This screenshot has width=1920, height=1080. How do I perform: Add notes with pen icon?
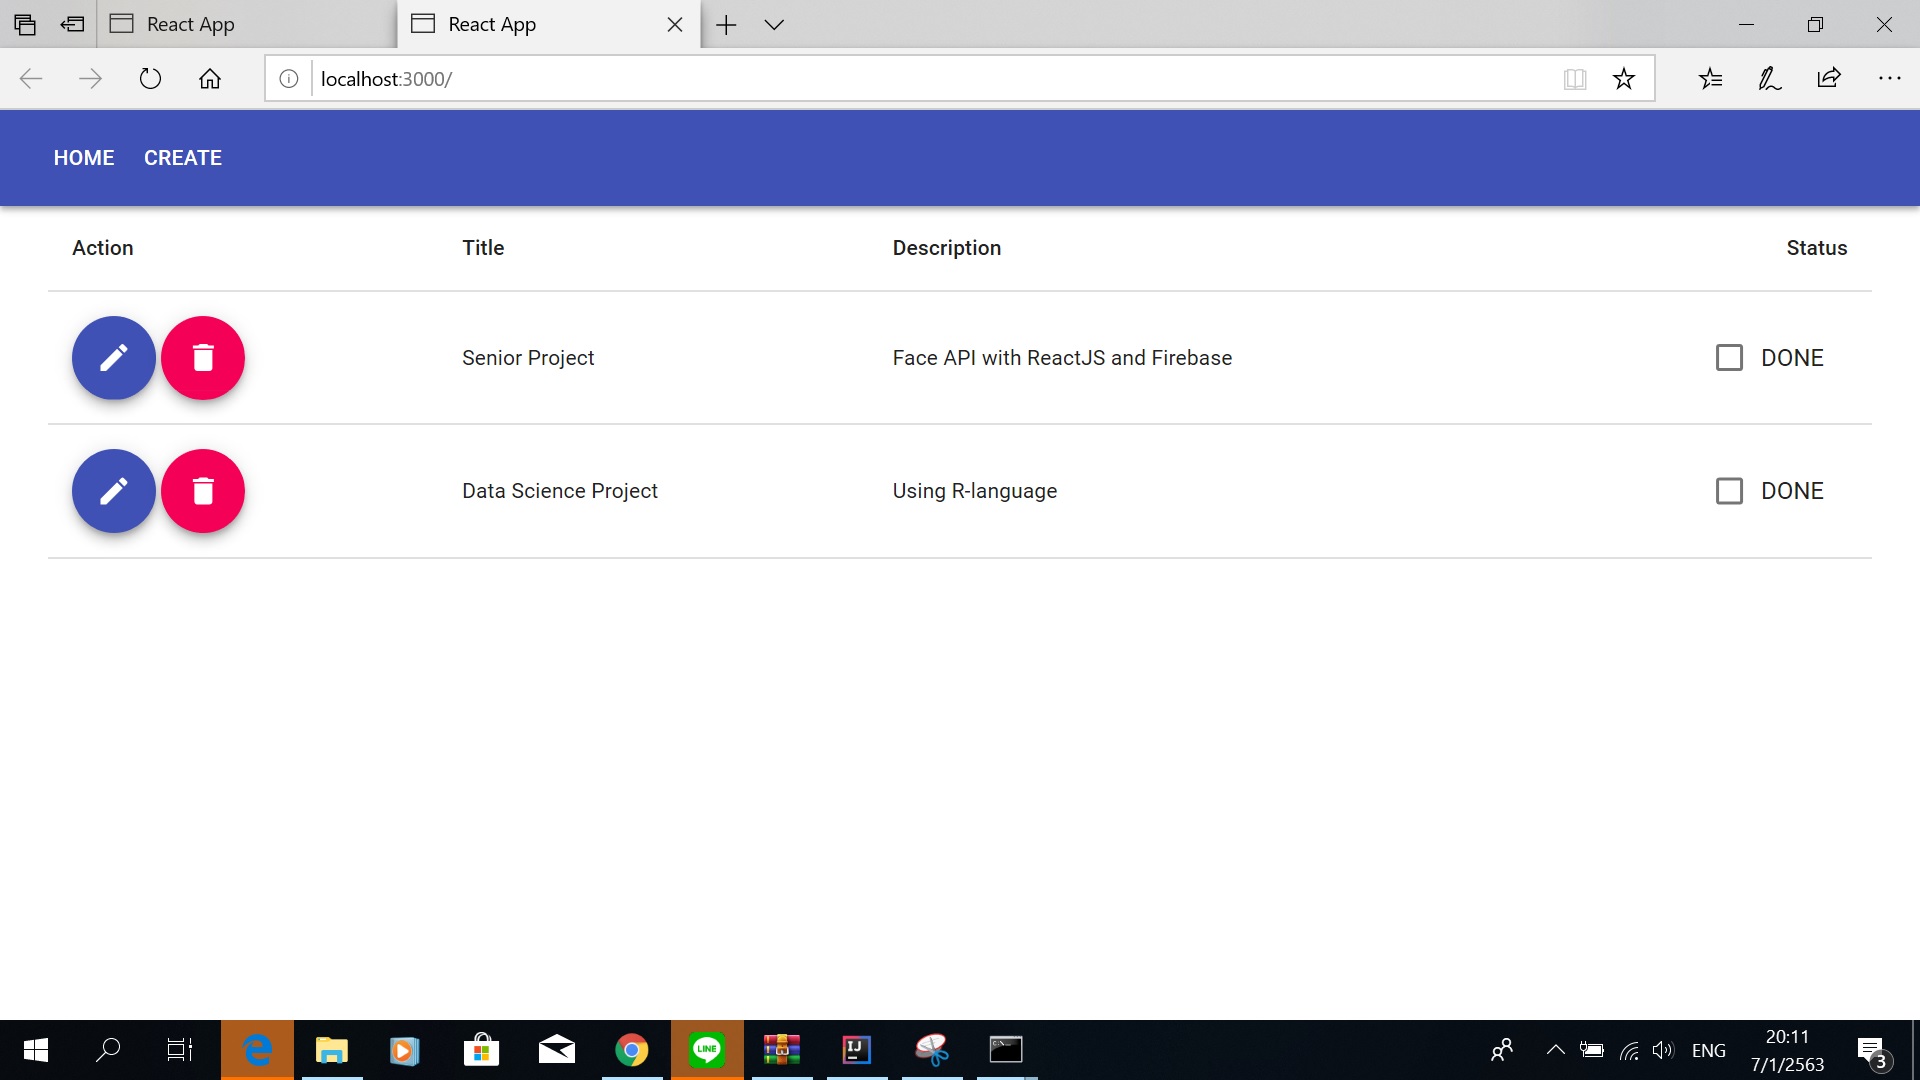coord(1770,78)
